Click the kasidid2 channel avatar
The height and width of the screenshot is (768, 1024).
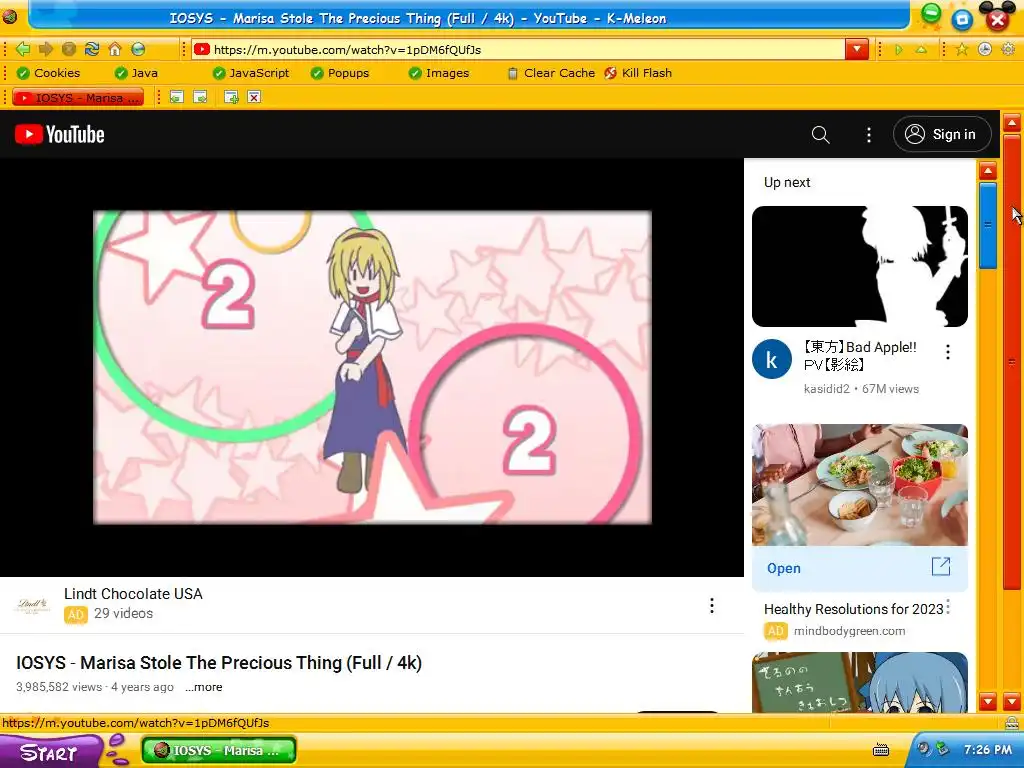[x=771, y=359]
